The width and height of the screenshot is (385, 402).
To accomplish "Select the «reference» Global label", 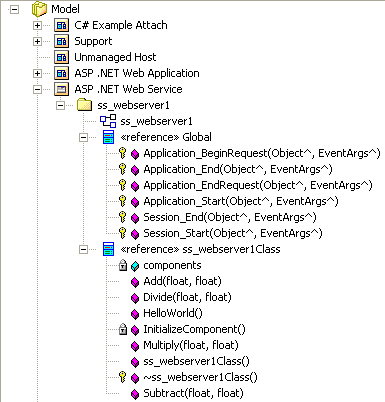I will click(166, 137).
